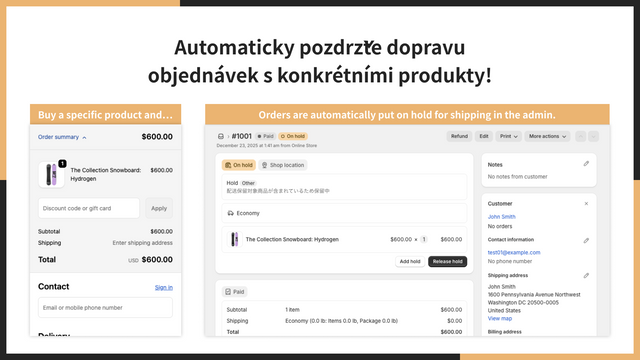Image resolution: width=640 pixels, height=360 pixels.
Task: Click the On hold badge in order header
Action: [x=293, y=136]
